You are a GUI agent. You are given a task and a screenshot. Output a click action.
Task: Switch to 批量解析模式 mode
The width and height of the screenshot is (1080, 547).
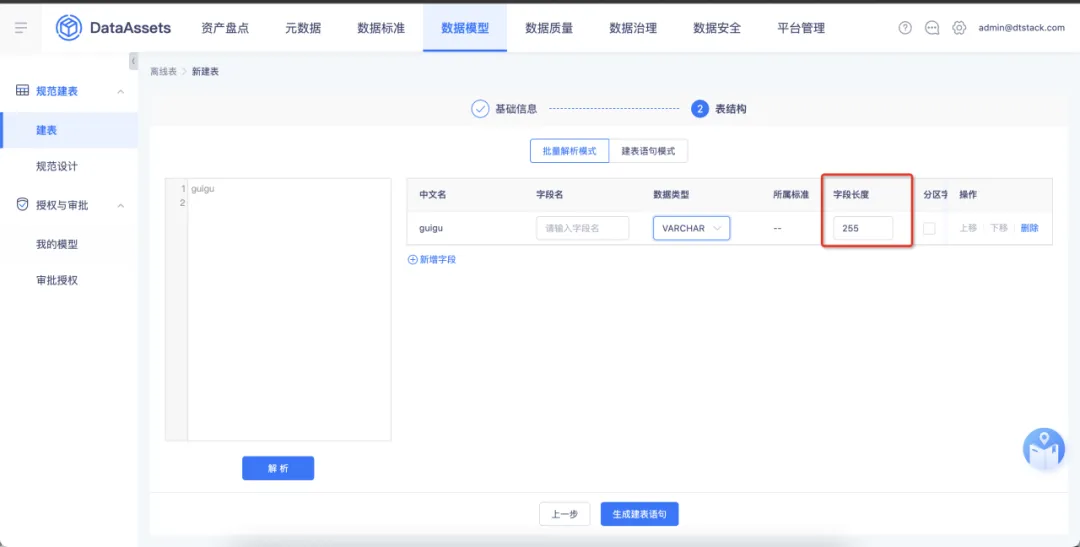tap(569, 151)
